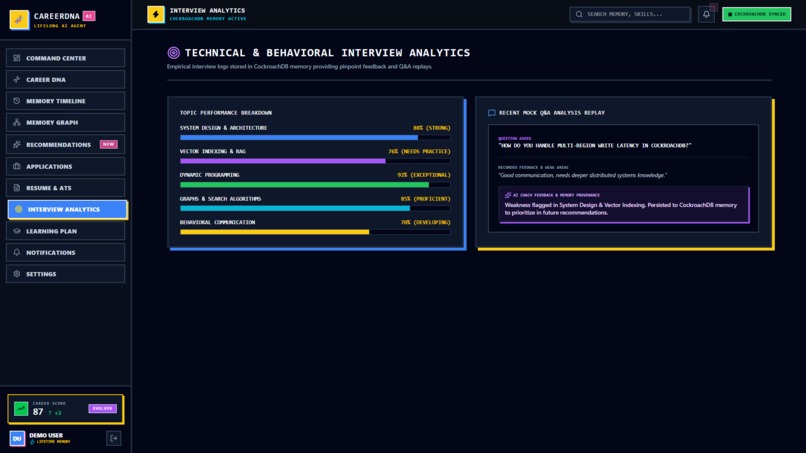
Task: Click the Career DNA sparkle icon
Action: pos(16,80)
